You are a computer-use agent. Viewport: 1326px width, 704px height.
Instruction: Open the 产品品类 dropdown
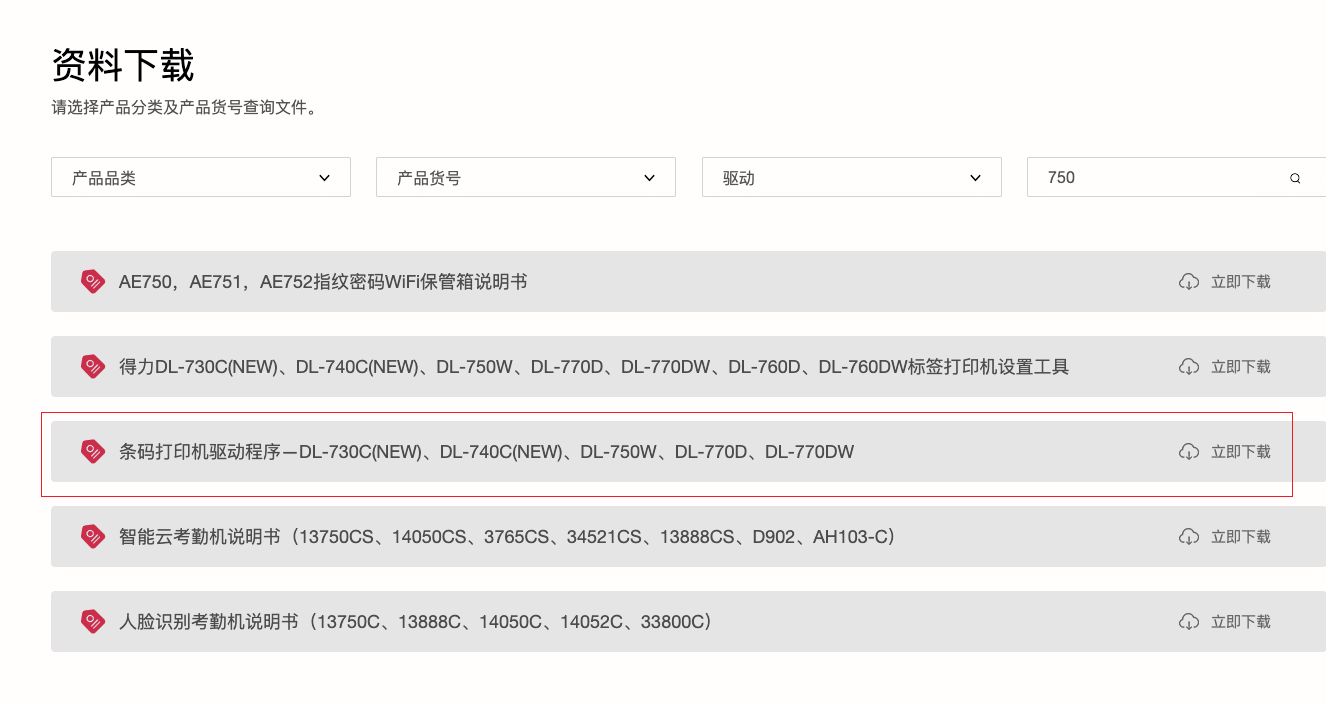[201, 177]
